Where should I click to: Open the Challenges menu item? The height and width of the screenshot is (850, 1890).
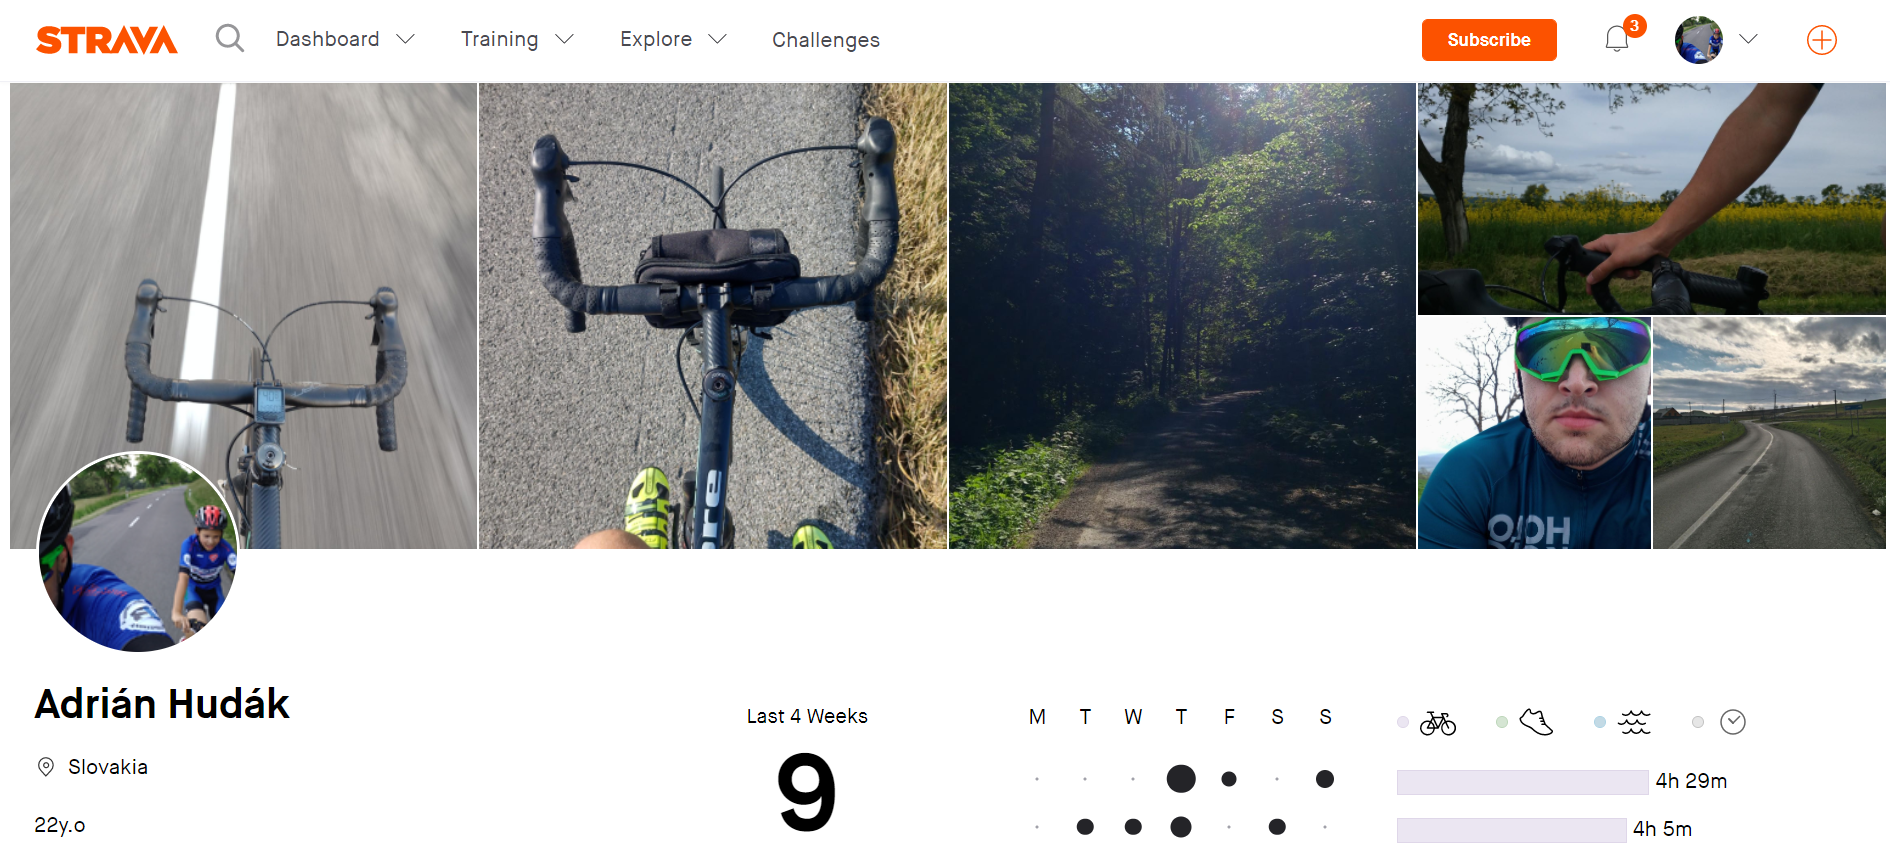tap(826, 40)
